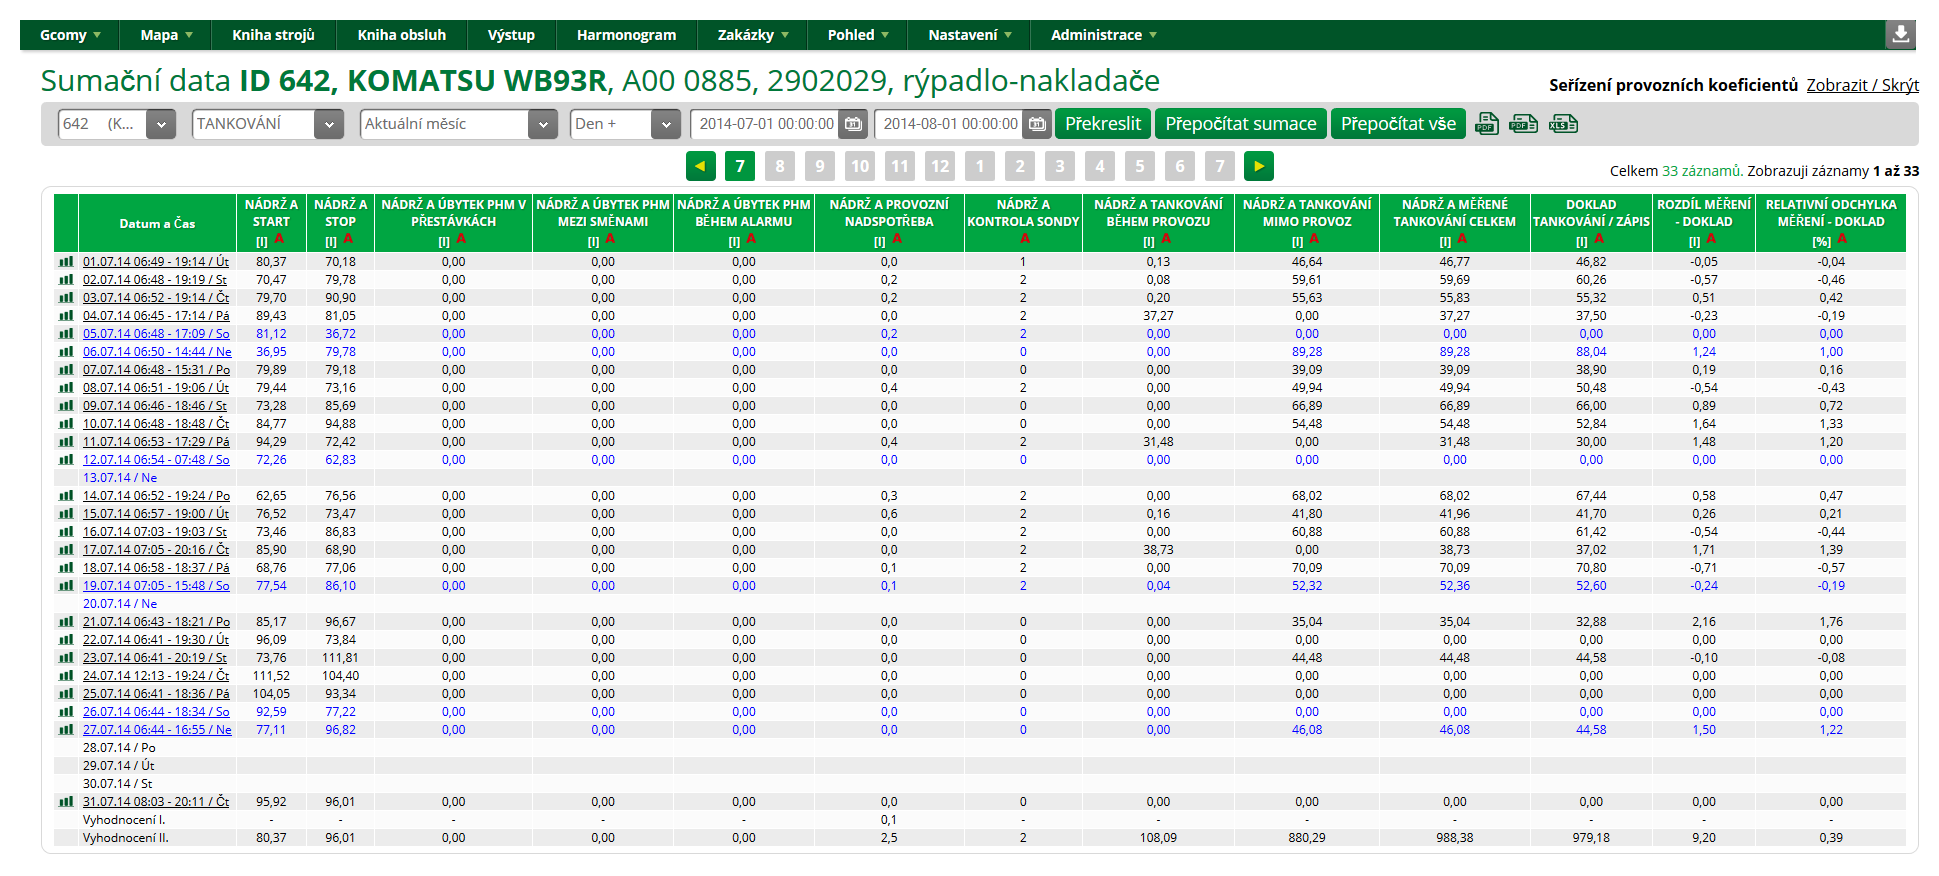Go to page 10 in pagination
This screenshot has height=876, width=1939.
click(x=860, y=166)
